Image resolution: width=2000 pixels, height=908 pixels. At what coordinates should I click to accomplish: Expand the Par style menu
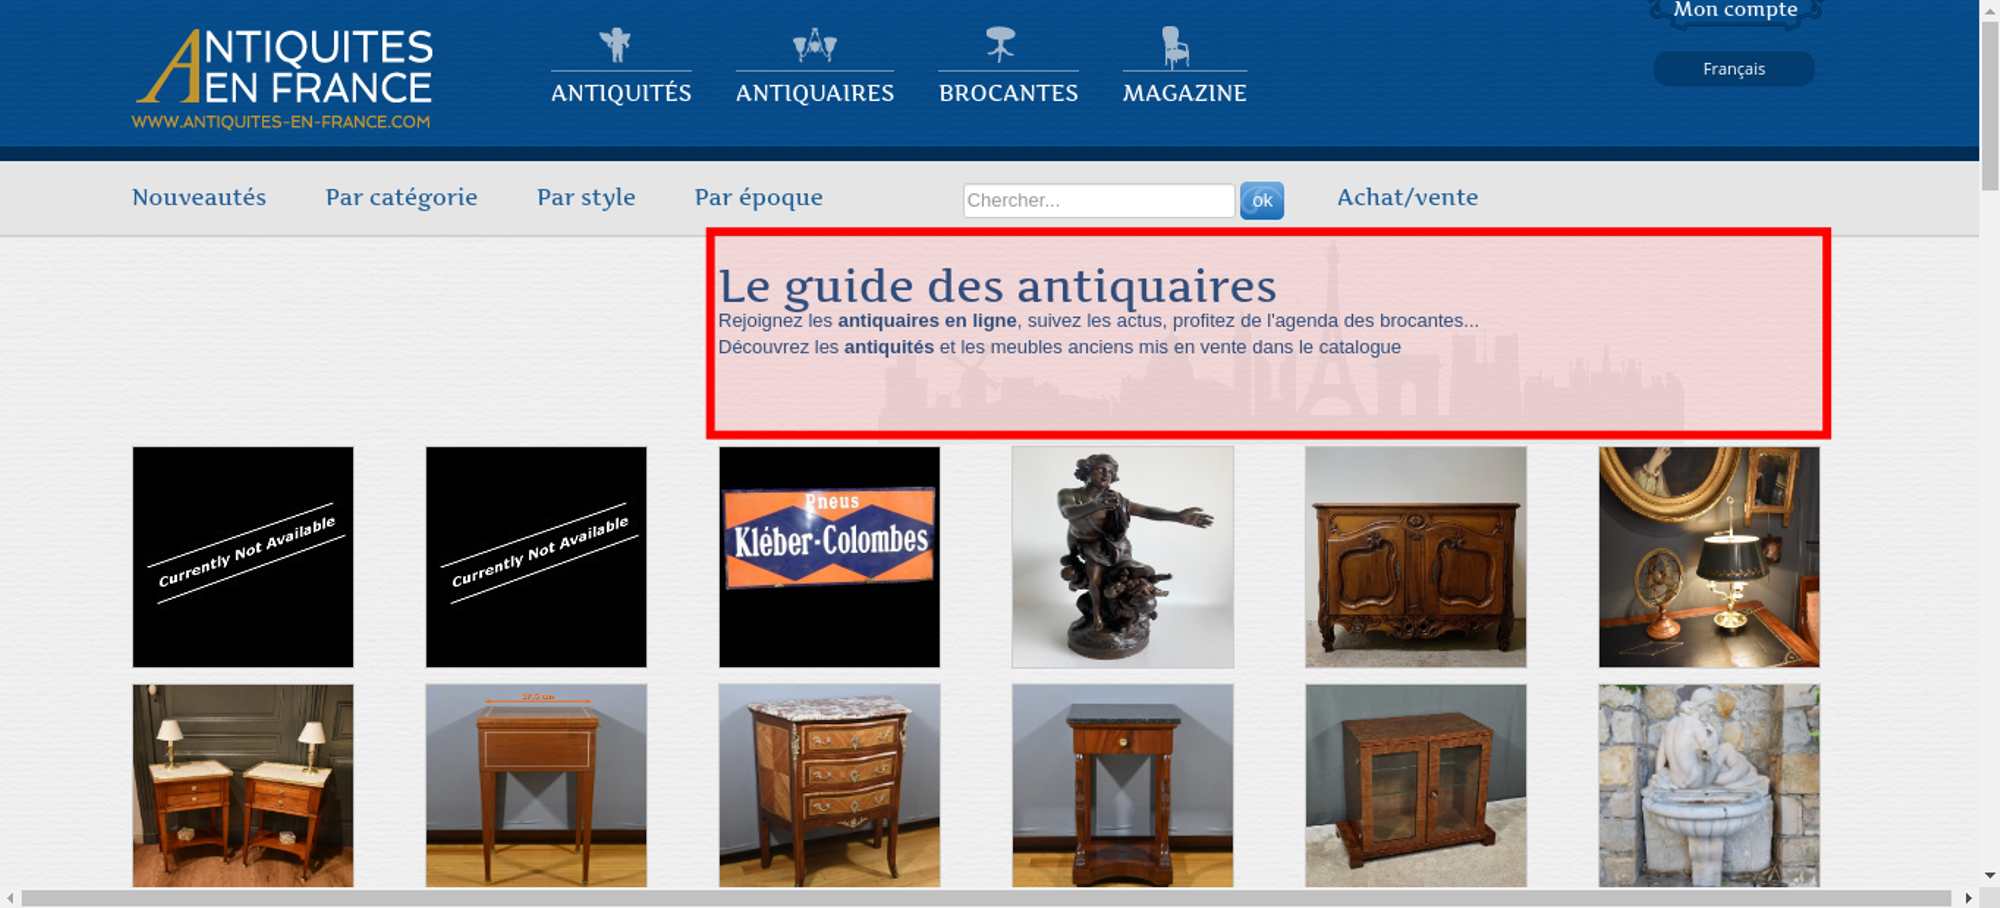pos(586,197)
